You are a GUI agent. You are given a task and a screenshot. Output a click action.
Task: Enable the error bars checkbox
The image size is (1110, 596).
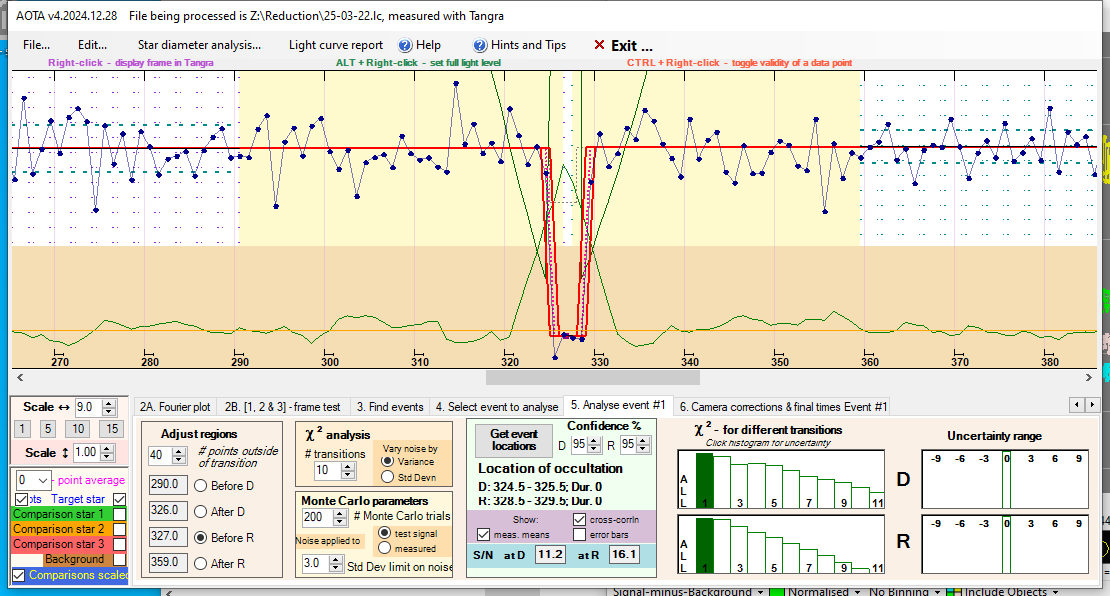[580, 534]
